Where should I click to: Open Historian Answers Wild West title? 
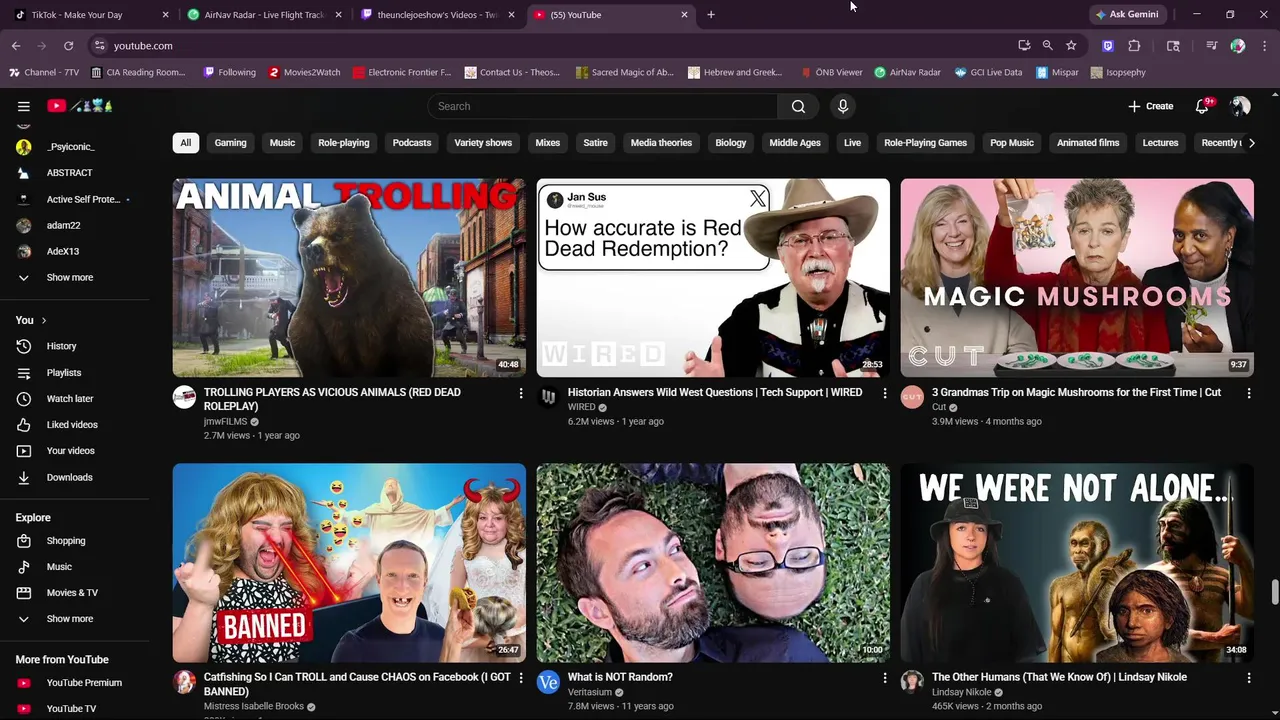coord(715,393)
